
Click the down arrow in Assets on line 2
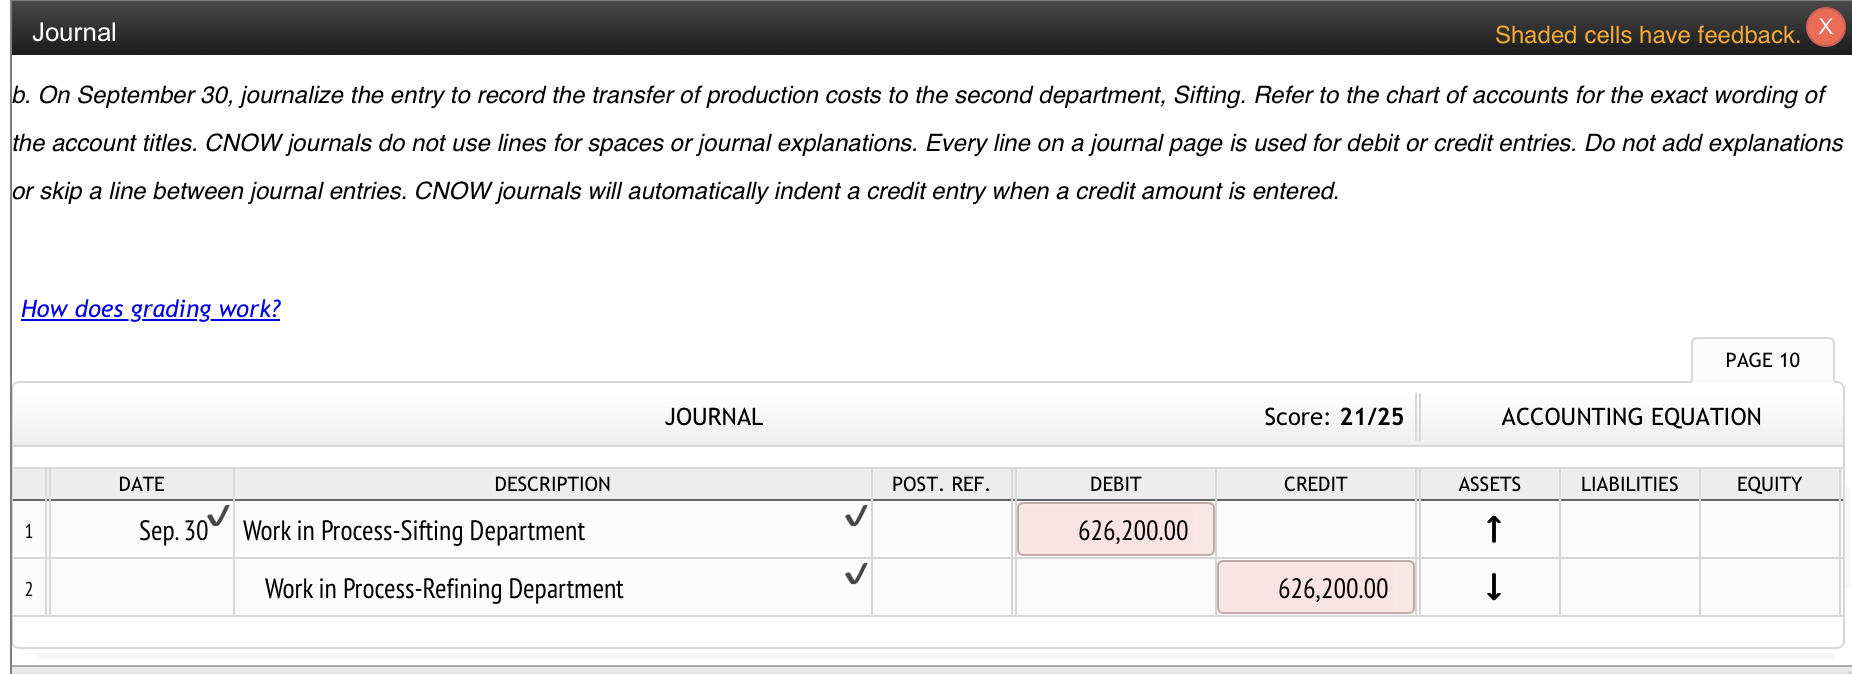click(x=1493, y=587)
